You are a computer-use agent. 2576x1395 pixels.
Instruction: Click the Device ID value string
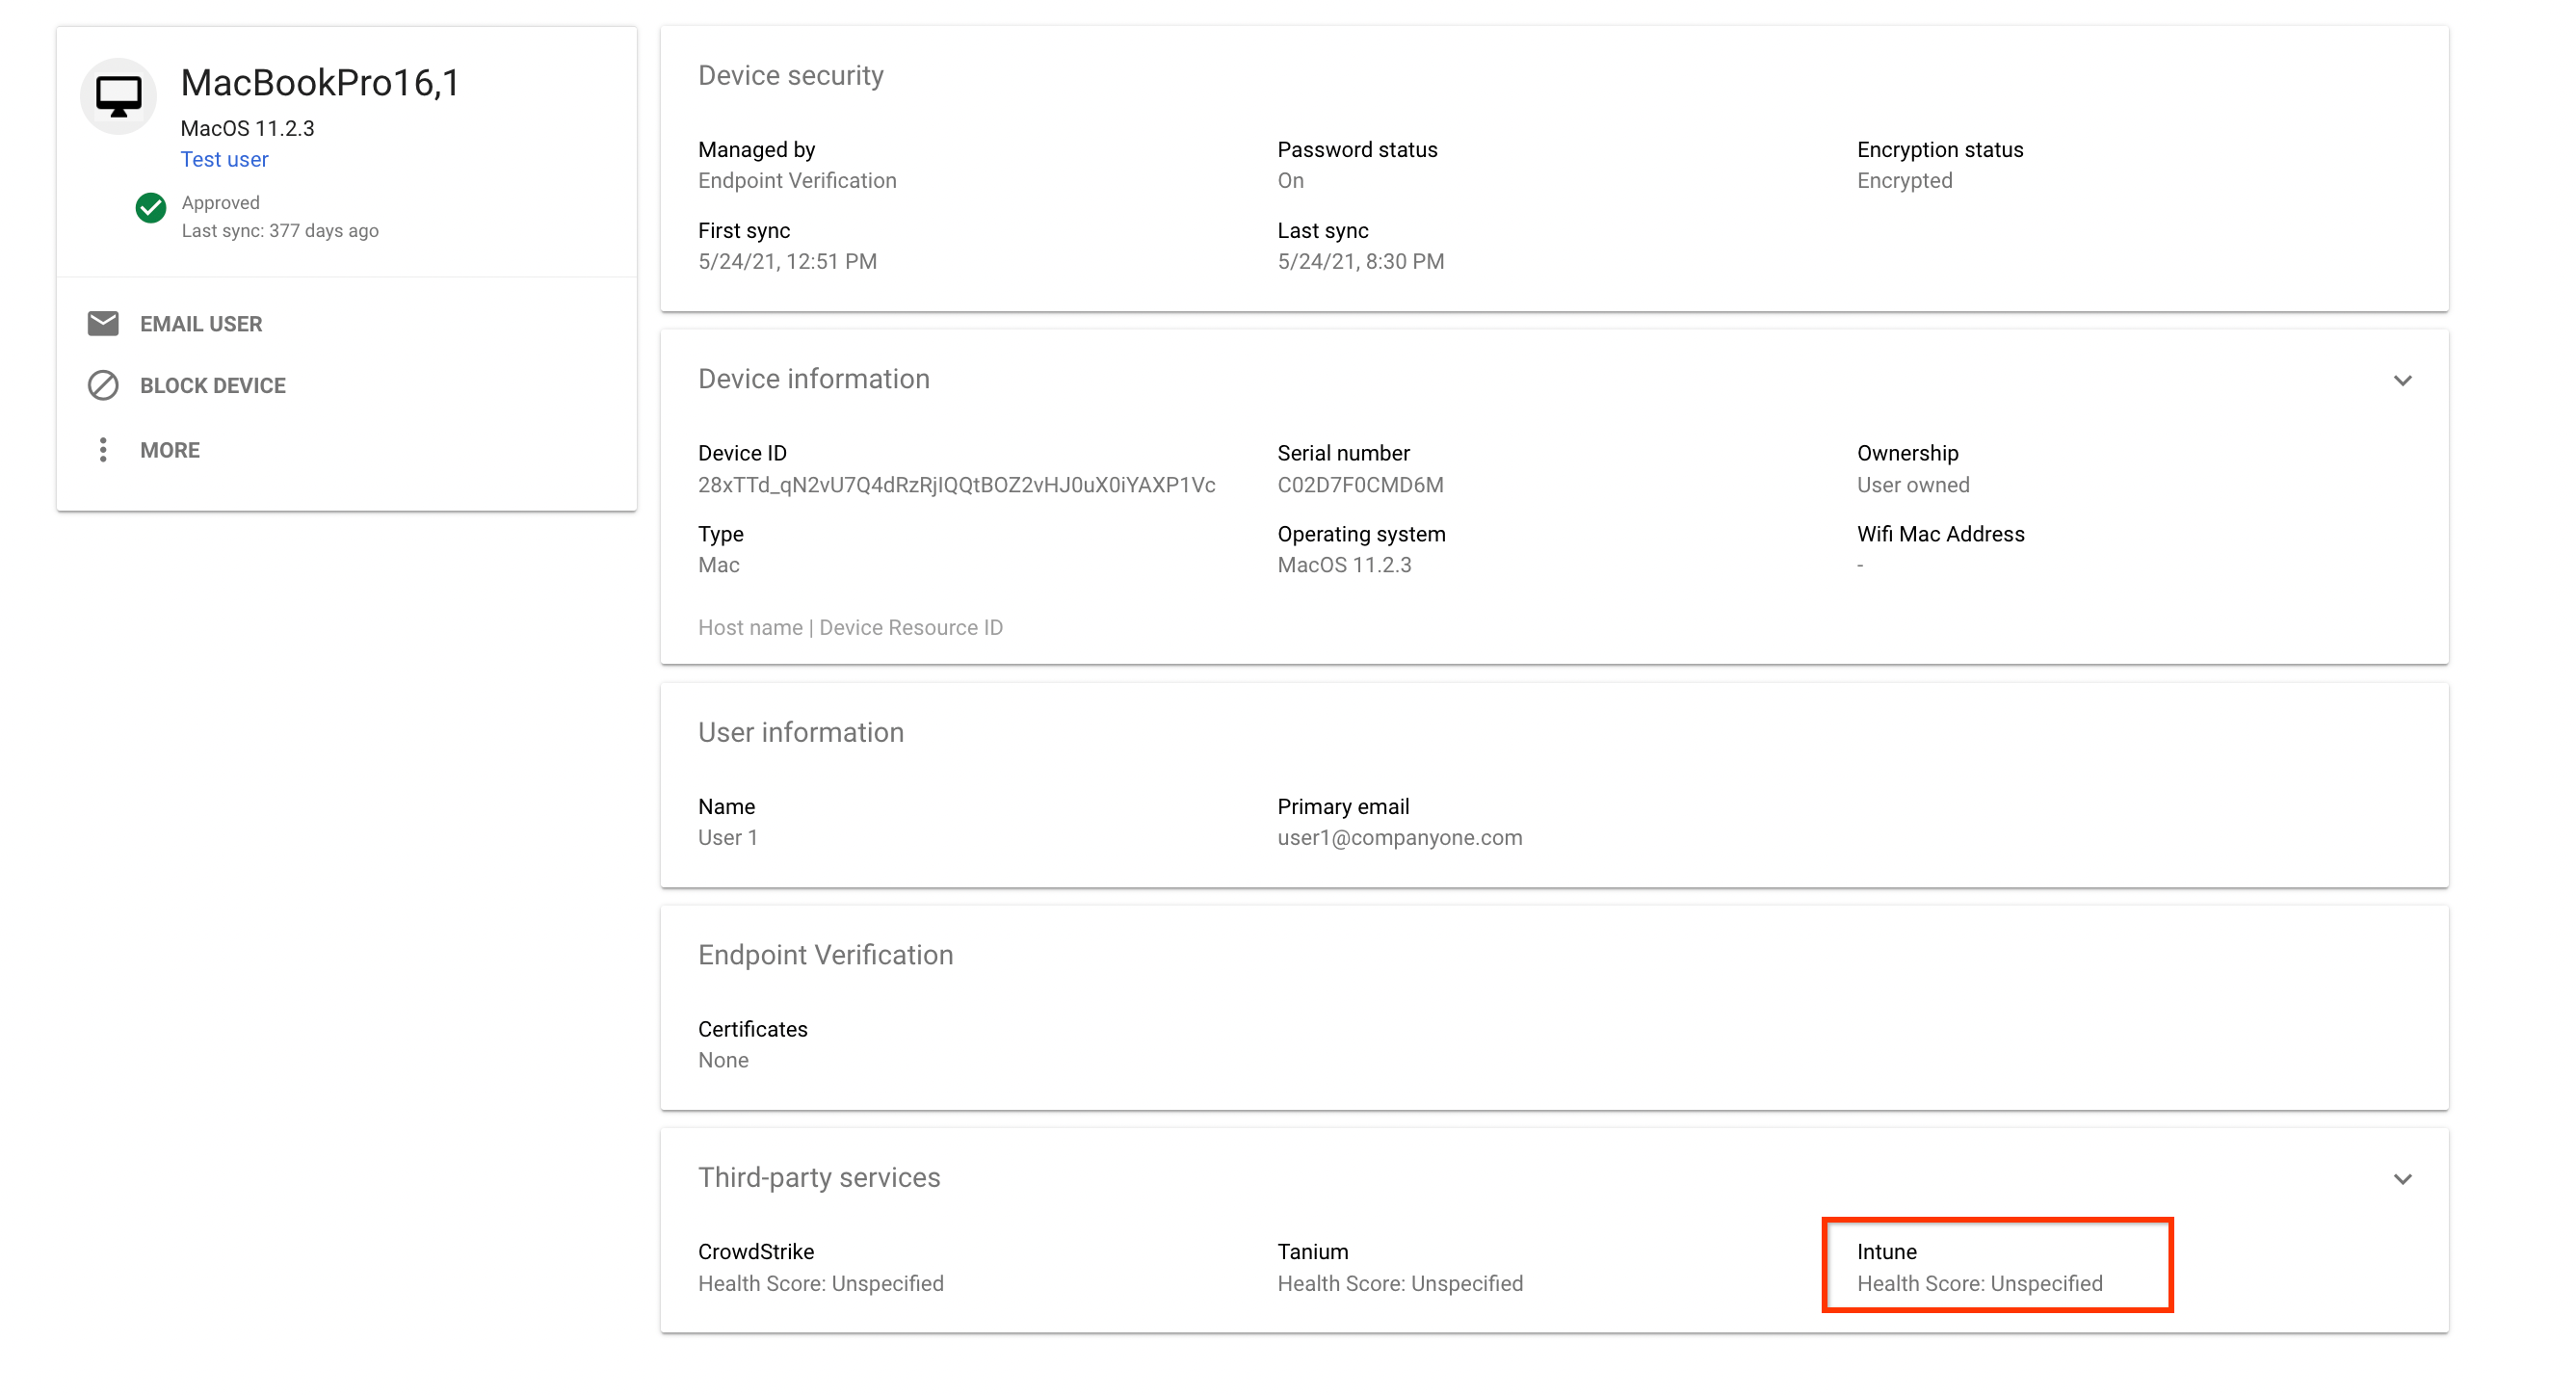click(x=956, y=485)
